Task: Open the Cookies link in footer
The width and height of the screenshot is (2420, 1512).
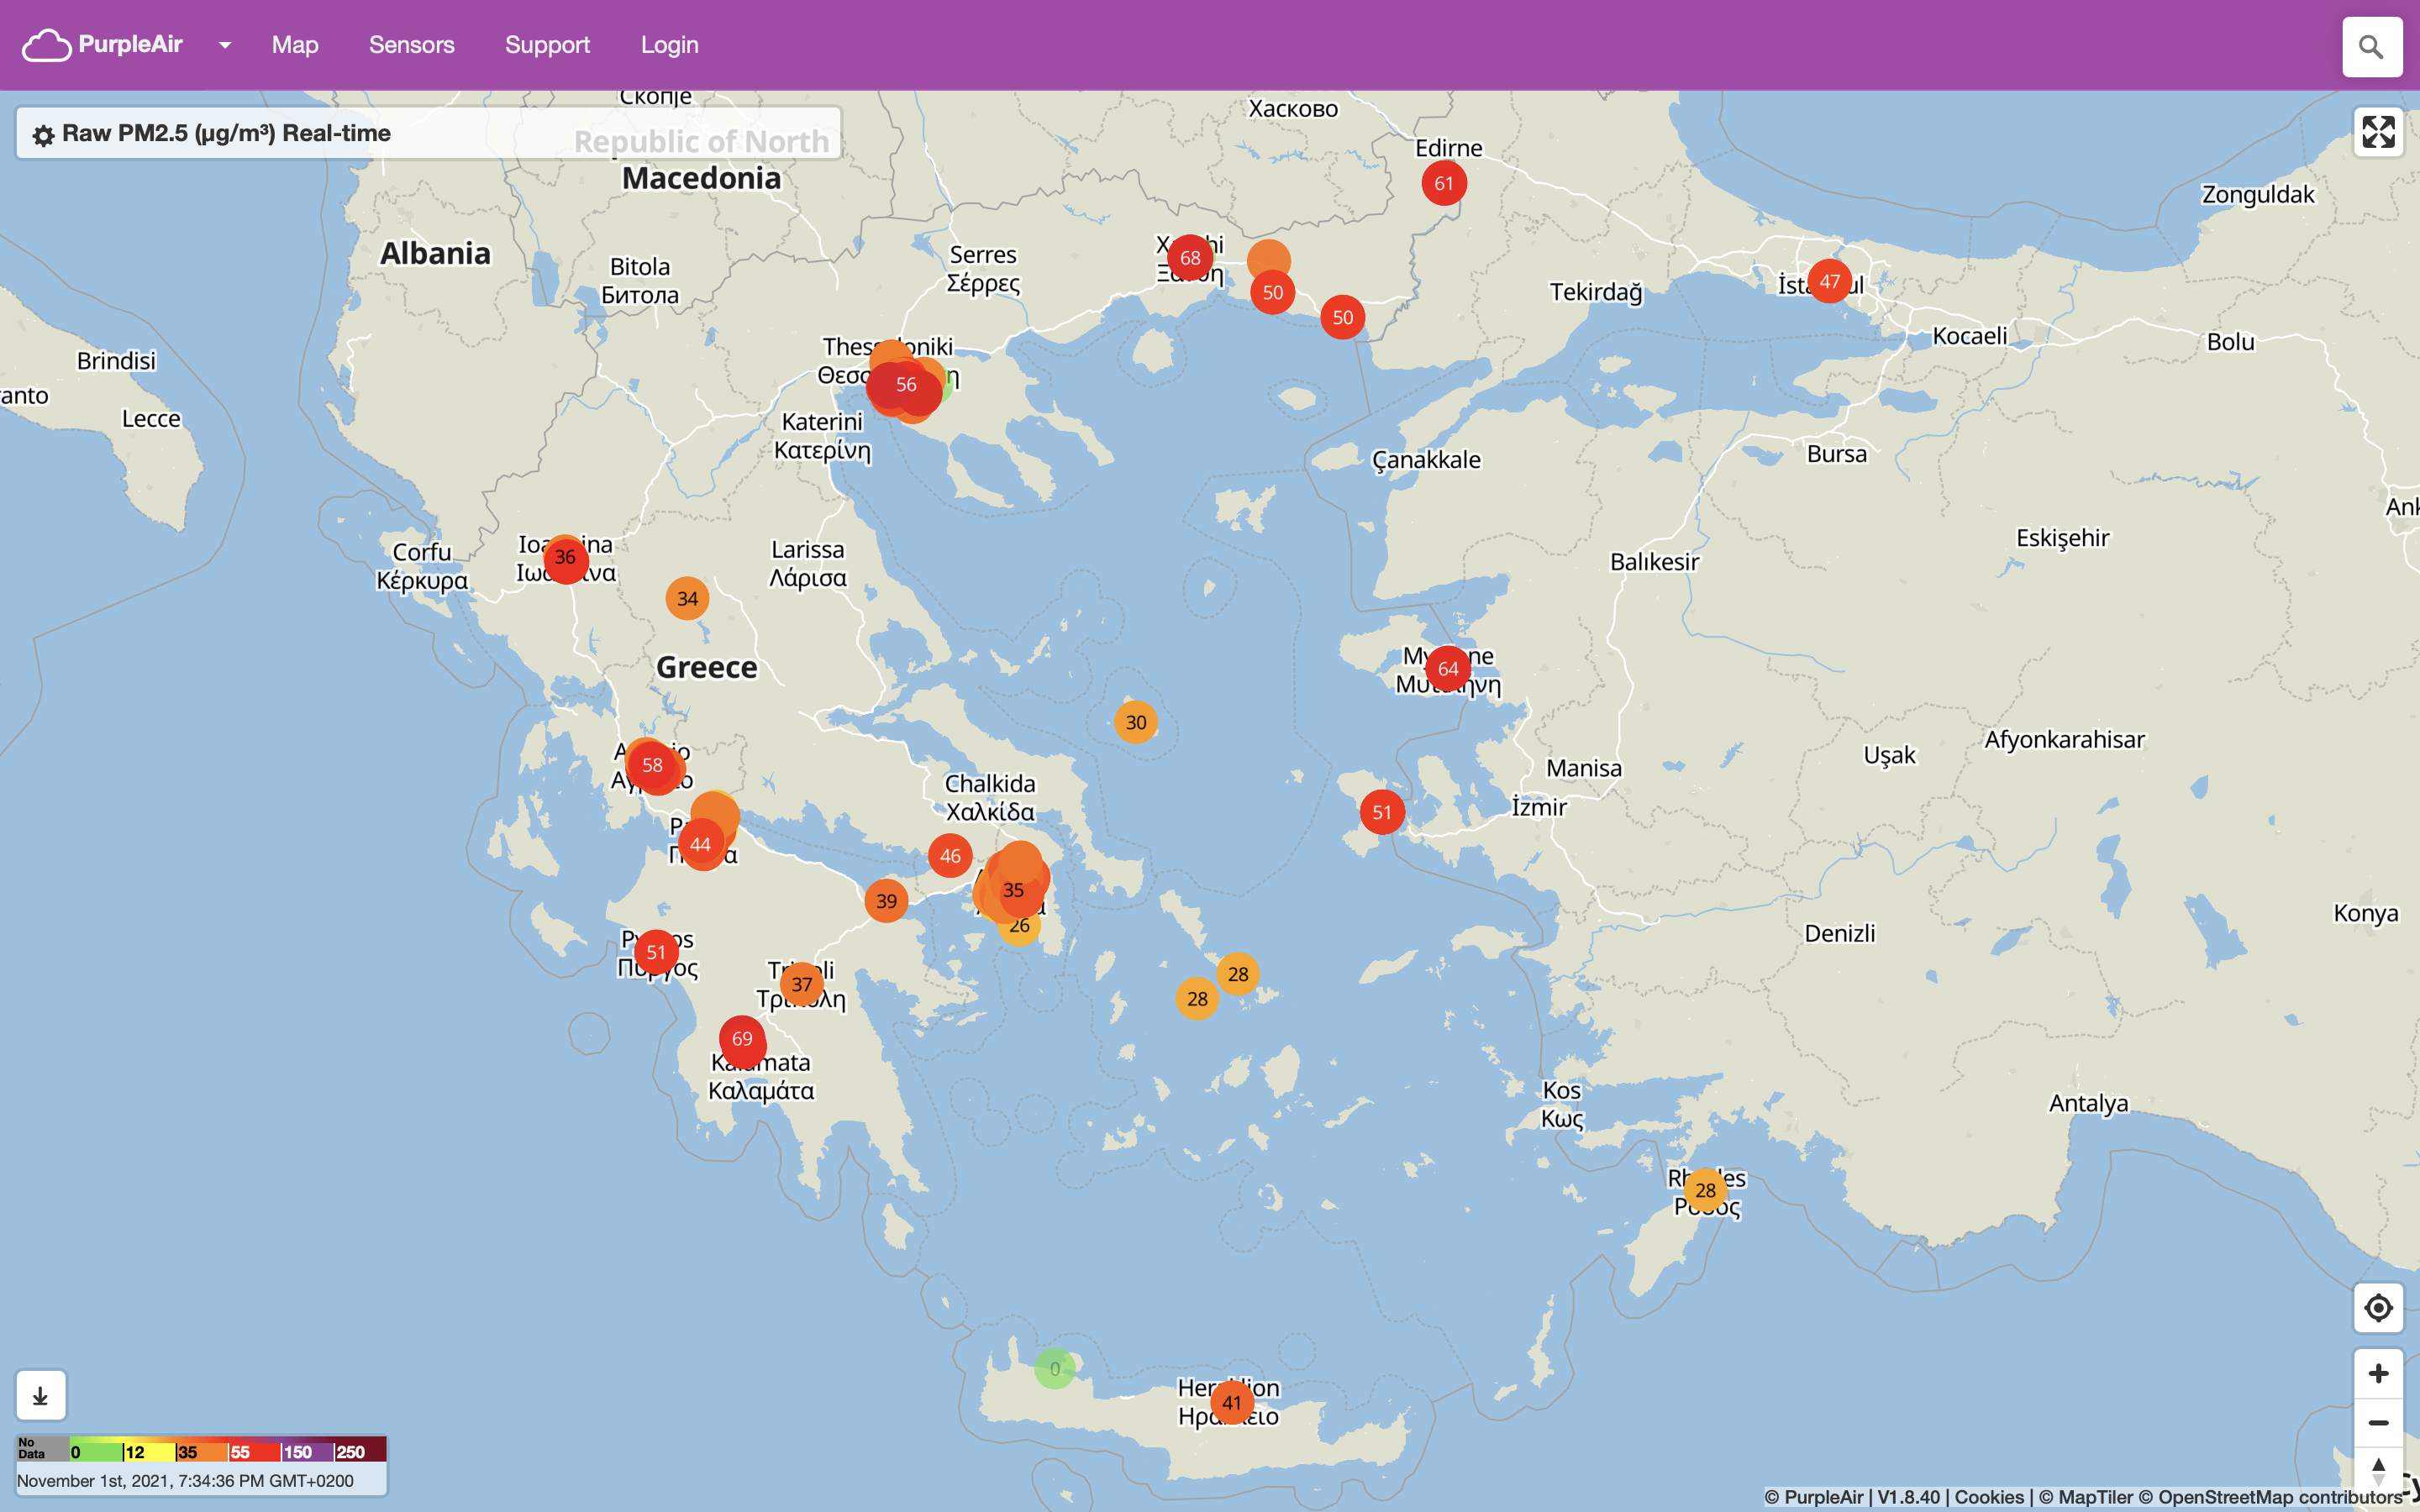Action: tap(1988, 1497)
